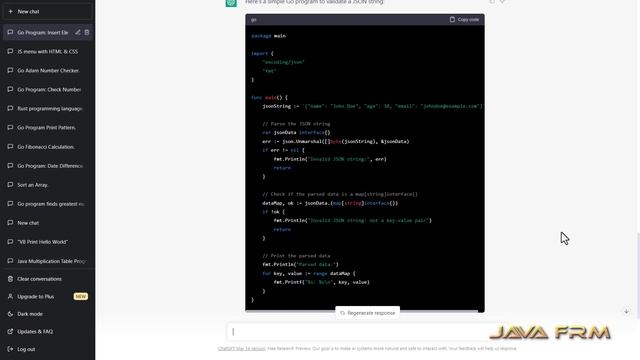Click chat bubble icon next to Rust programming language
Image resolution: width=640 pixels, height=360 pixels.
coord(10,108)
